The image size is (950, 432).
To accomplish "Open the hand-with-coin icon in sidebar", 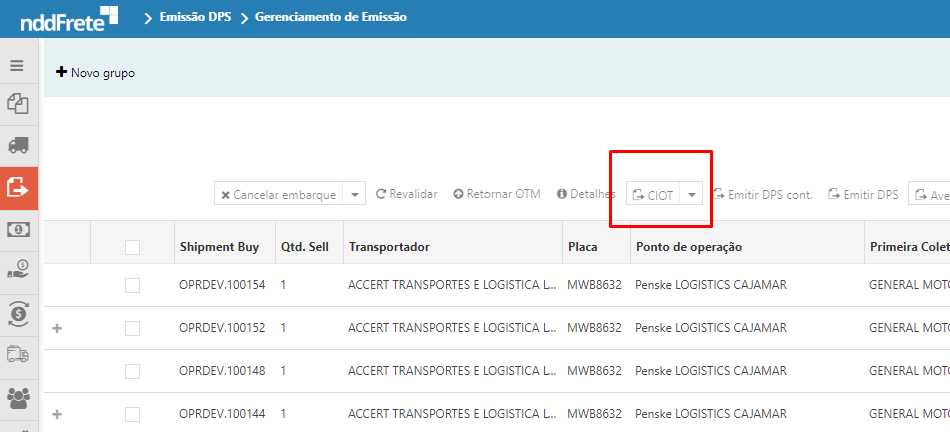I will (18, 271).
